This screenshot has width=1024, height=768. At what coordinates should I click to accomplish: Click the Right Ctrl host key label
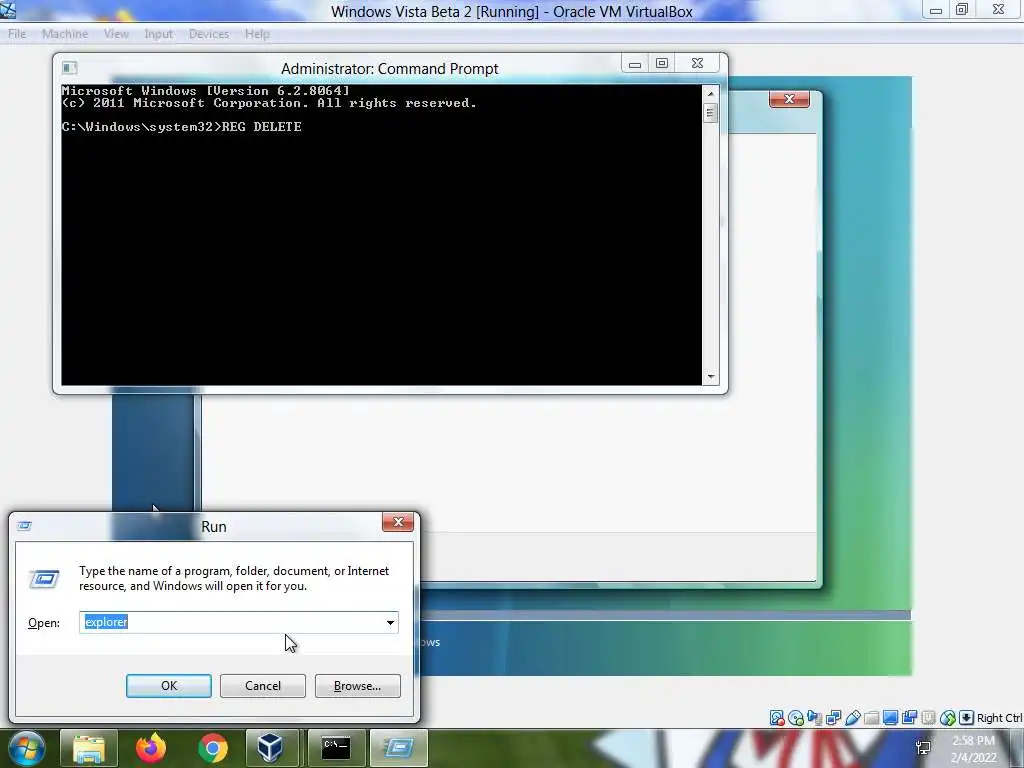click(x=999, y=718)
